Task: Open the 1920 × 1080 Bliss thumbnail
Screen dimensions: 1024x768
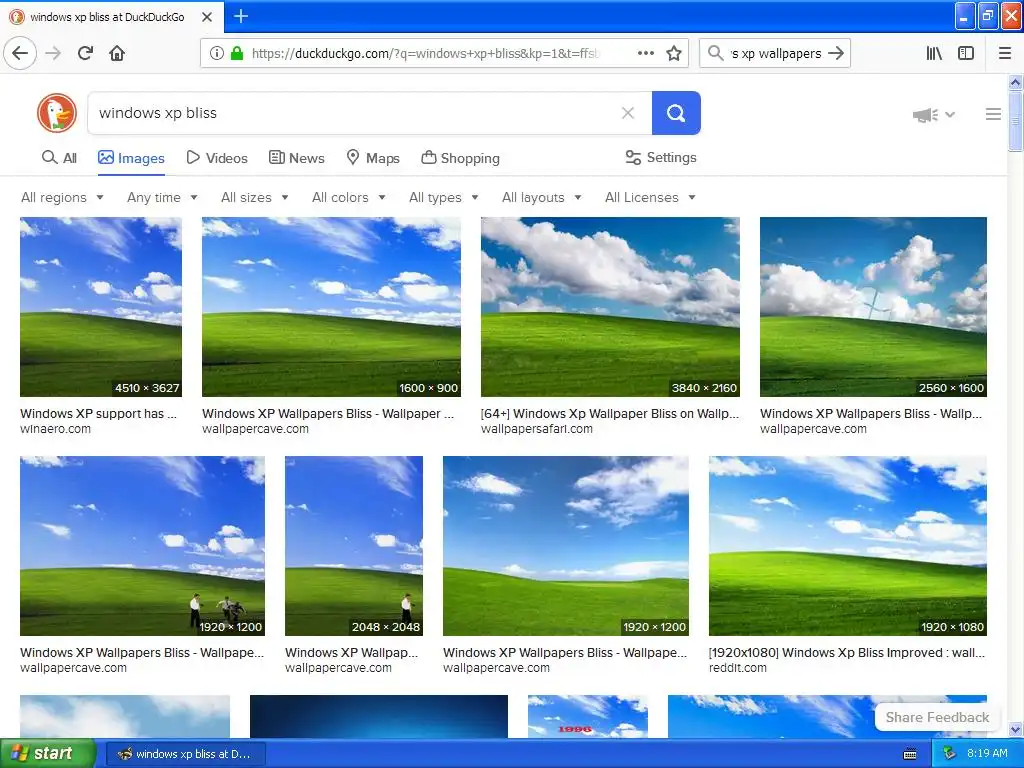Action: coord(848,545)
